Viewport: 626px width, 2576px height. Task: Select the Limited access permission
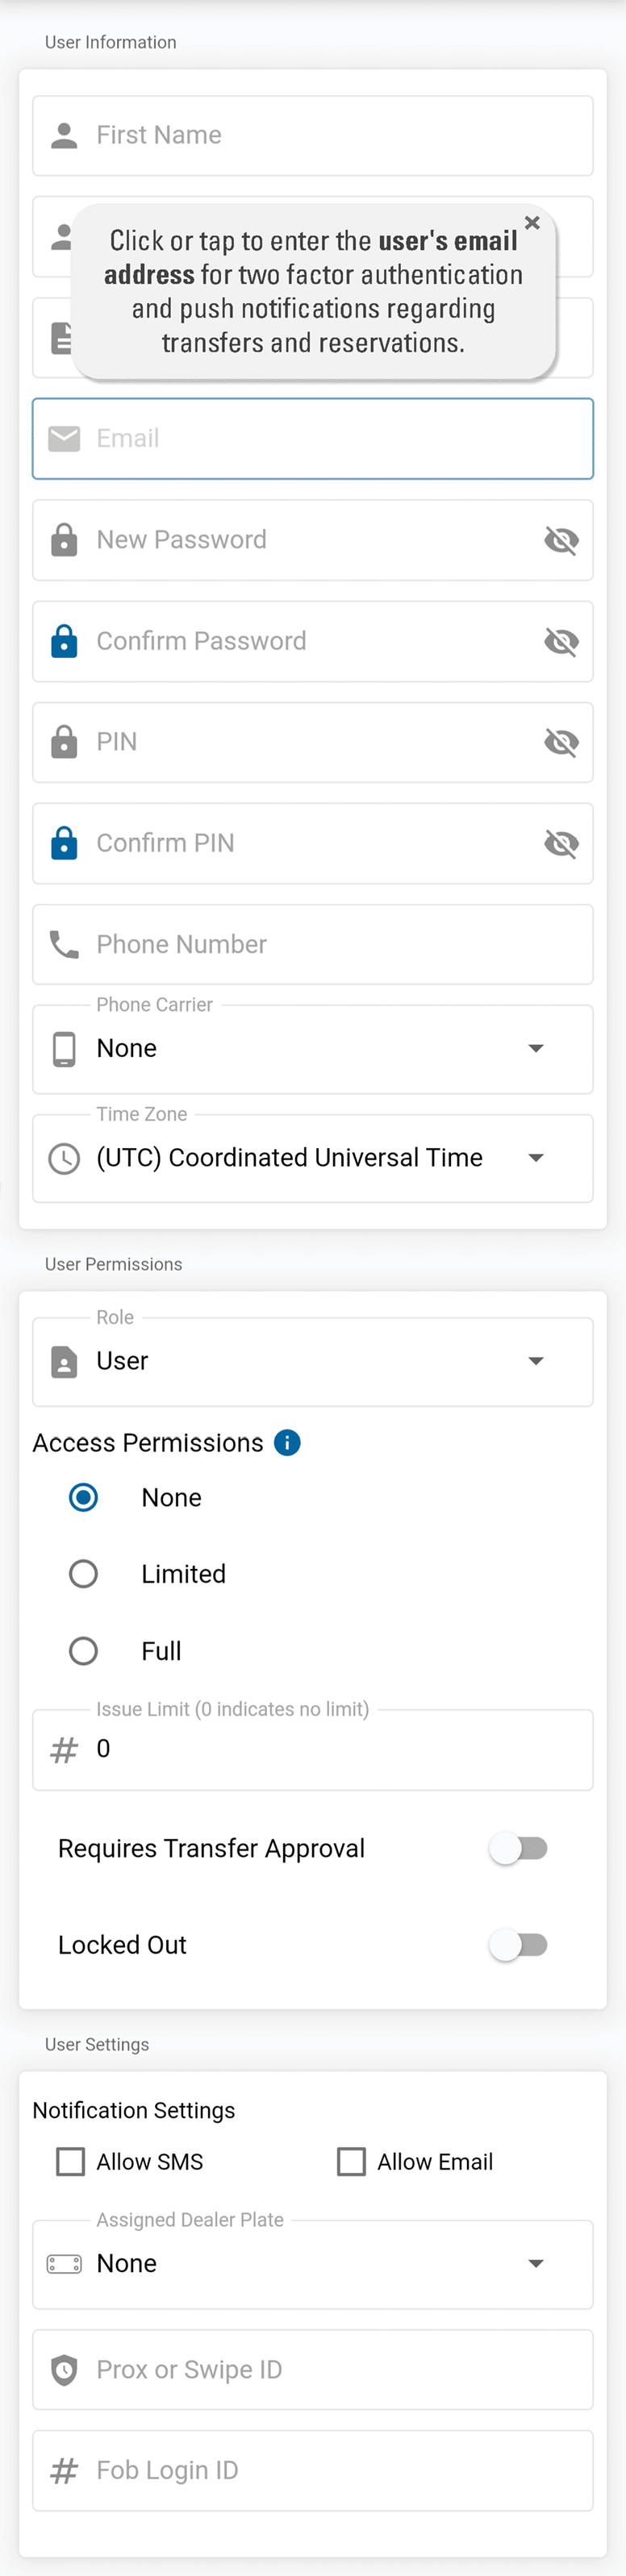pos(83,1574)
